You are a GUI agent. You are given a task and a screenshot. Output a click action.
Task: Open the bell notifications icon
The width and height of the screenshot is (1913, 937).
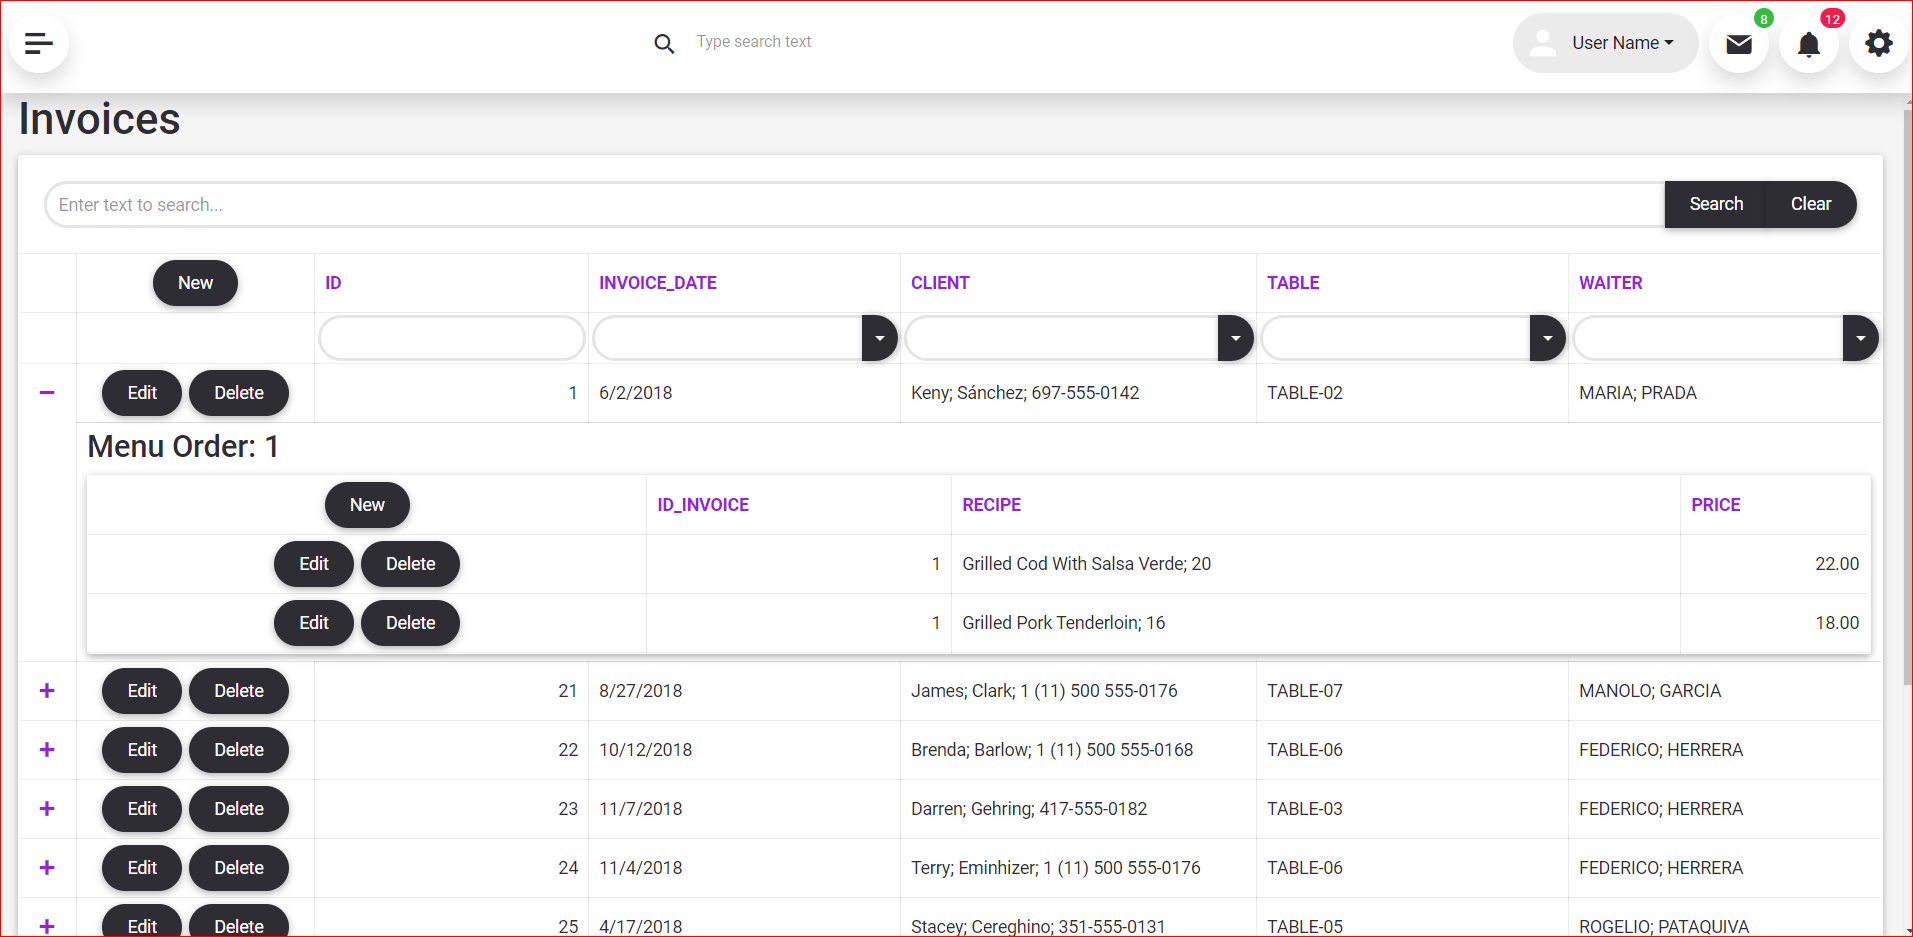click(x=1809, y=44)
